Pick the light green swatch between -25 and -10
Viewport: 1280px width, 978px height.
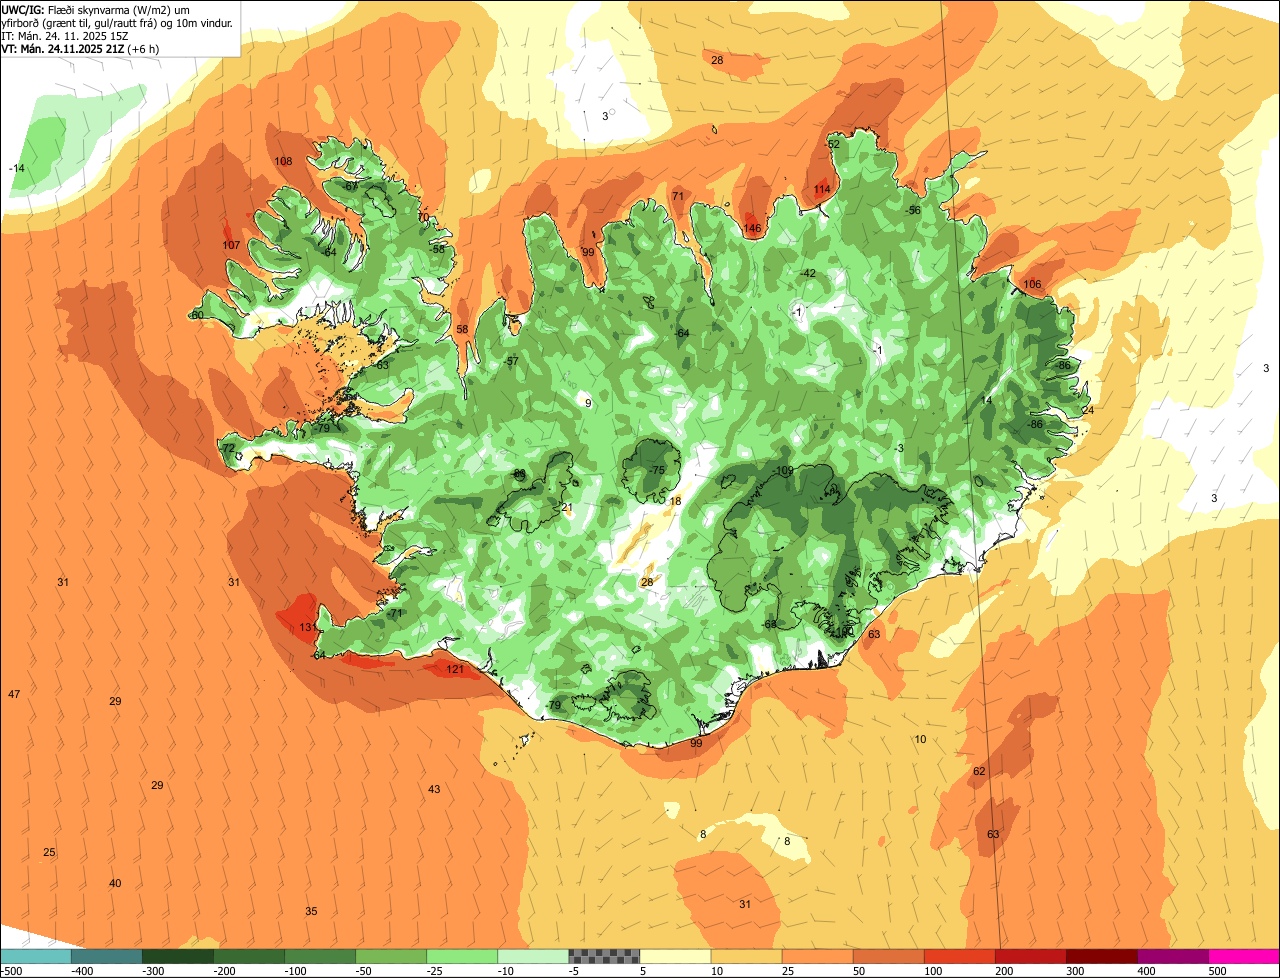[462, 956]
